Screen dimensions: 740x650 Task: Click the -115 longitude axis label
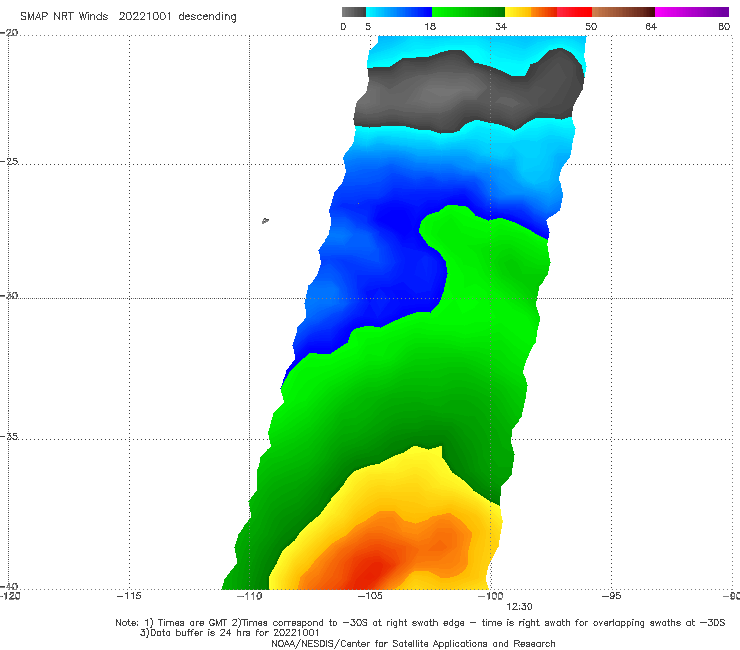click(x=129, y=596)
